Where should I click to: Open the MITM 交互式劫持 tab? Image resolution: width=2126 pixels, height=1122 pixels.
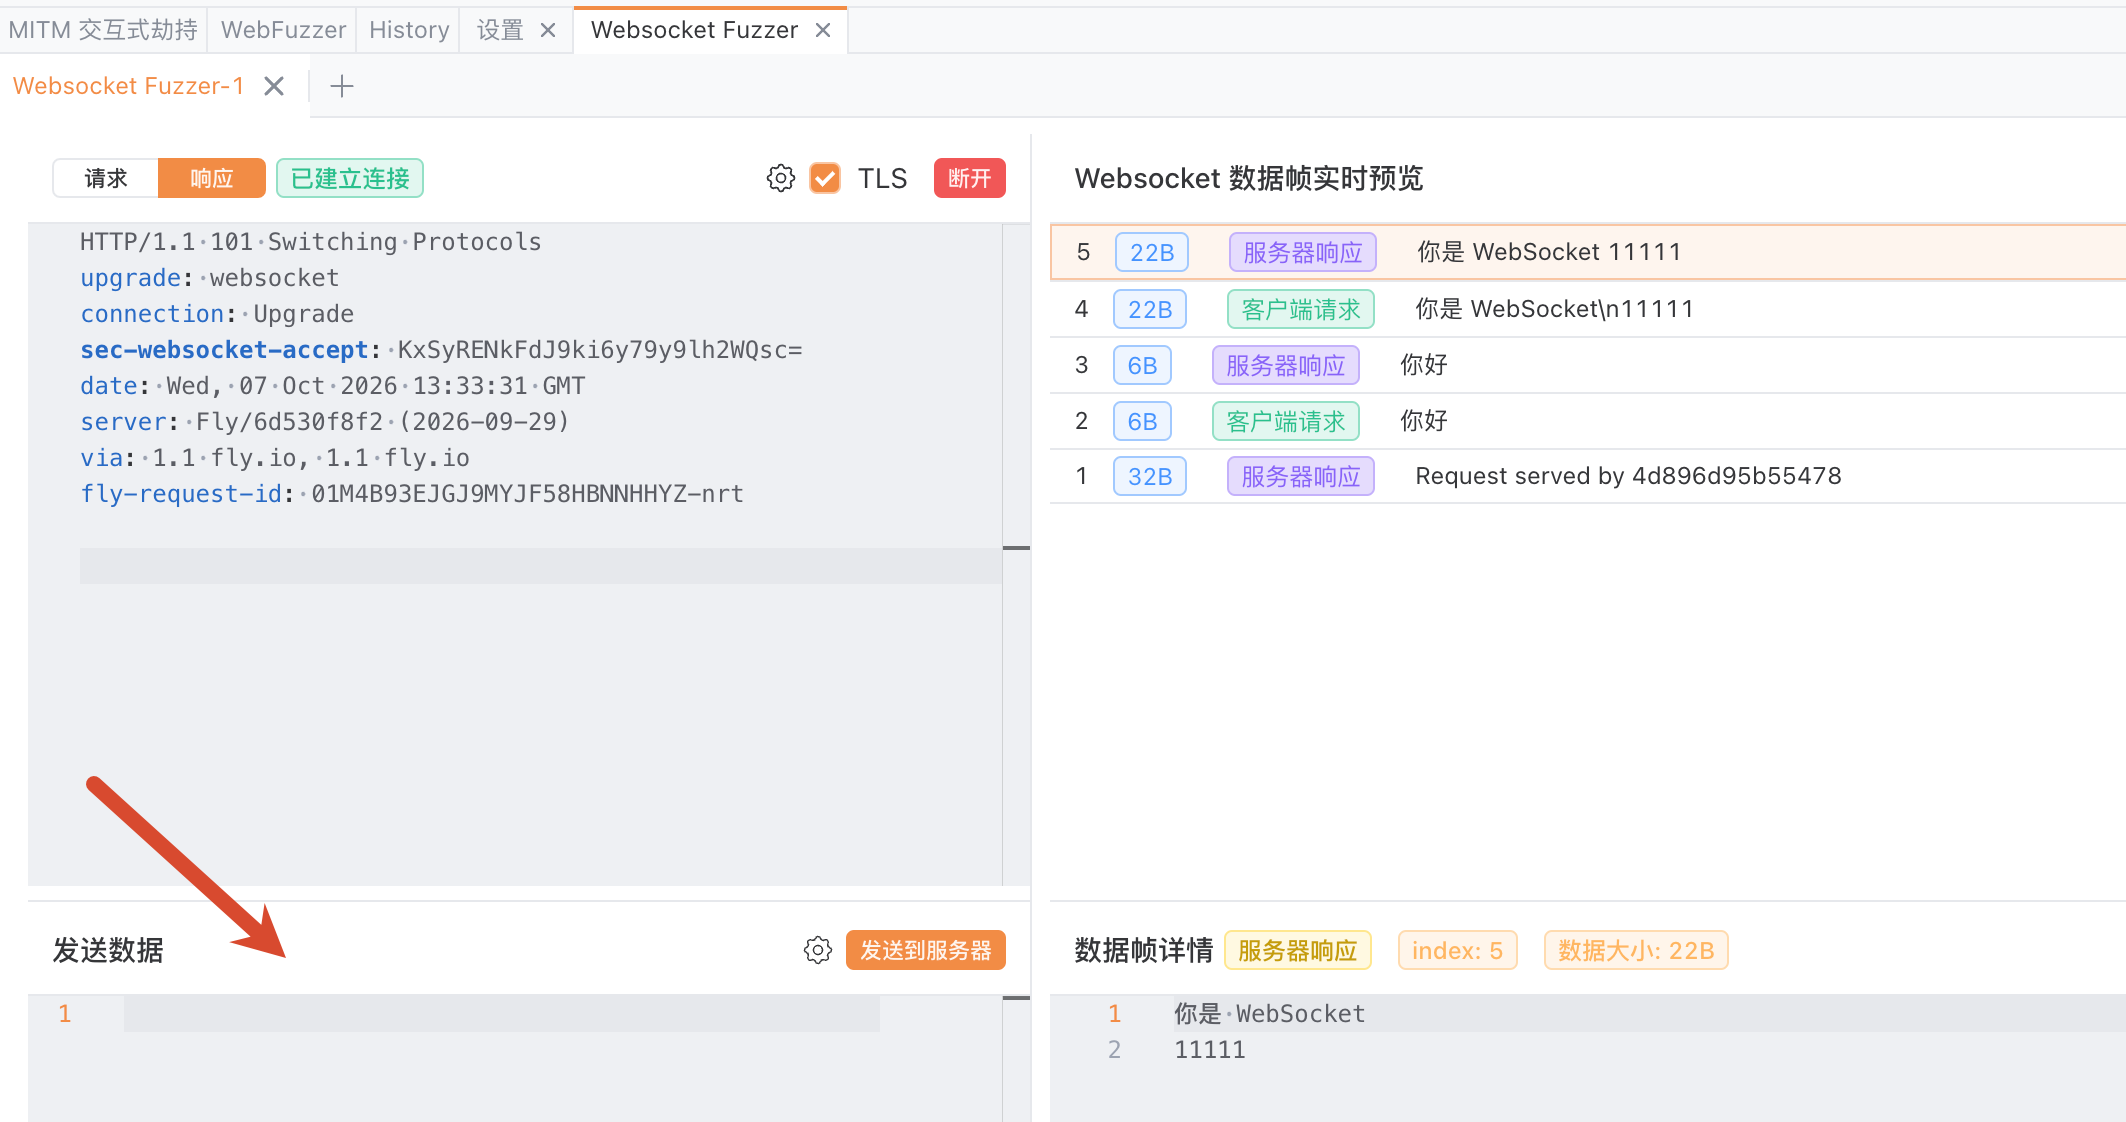pos(103,30)
